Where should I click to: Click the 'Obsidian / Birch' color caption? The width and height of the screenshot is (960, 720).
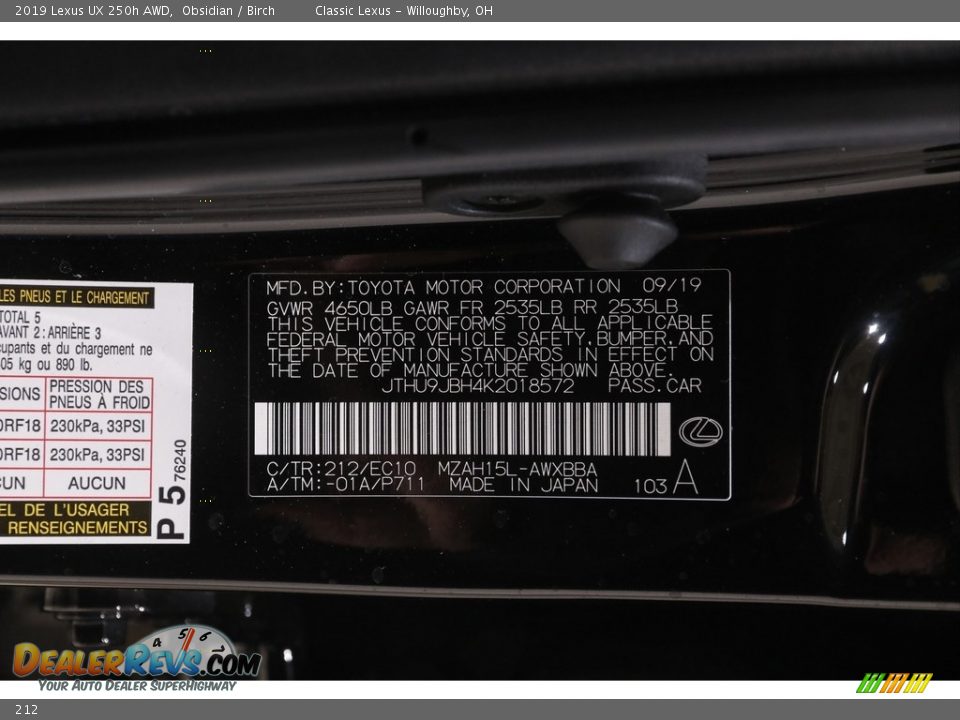coord(228,10)
